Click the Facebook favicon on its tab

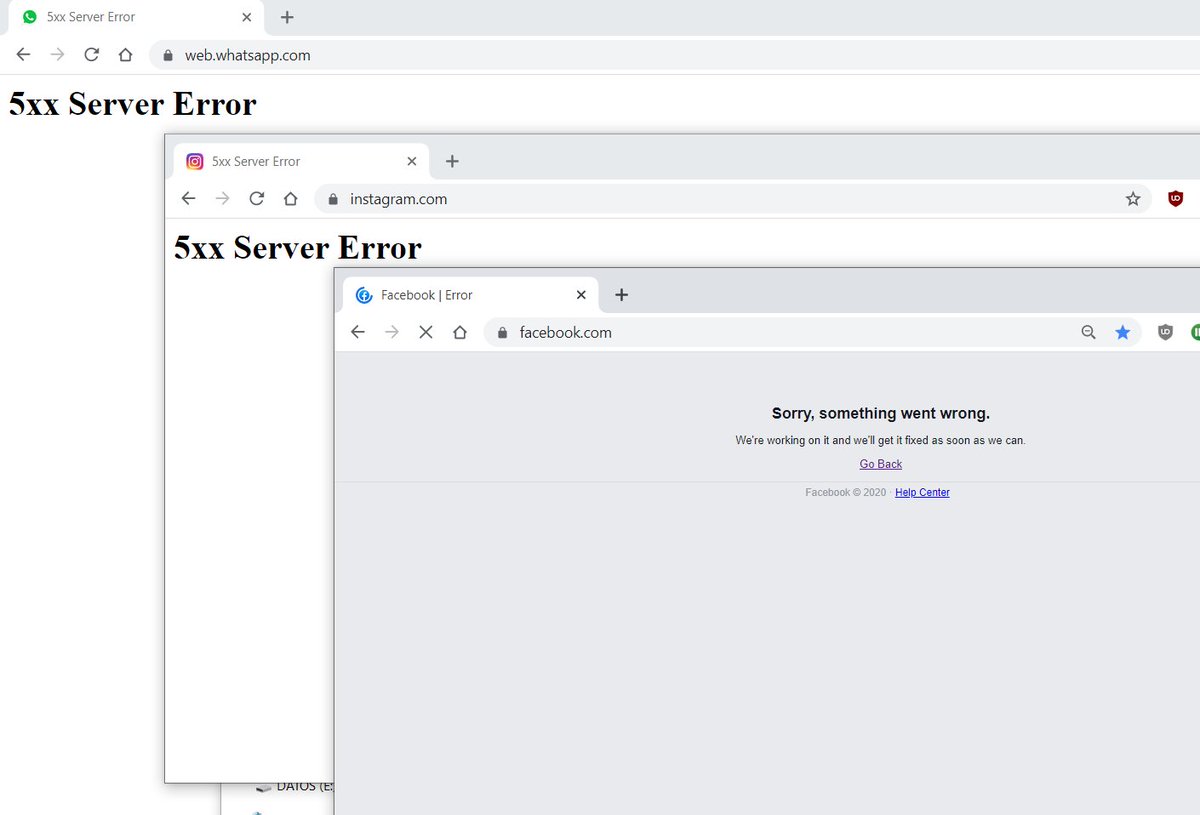(x=364, y=295)
